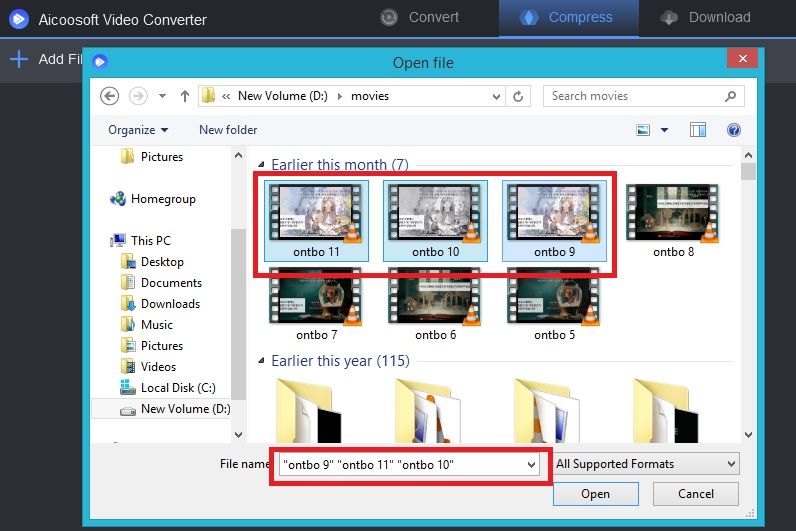Open the help icon
Viewport: 796px width, 531px height.
(x=734, y=130)
